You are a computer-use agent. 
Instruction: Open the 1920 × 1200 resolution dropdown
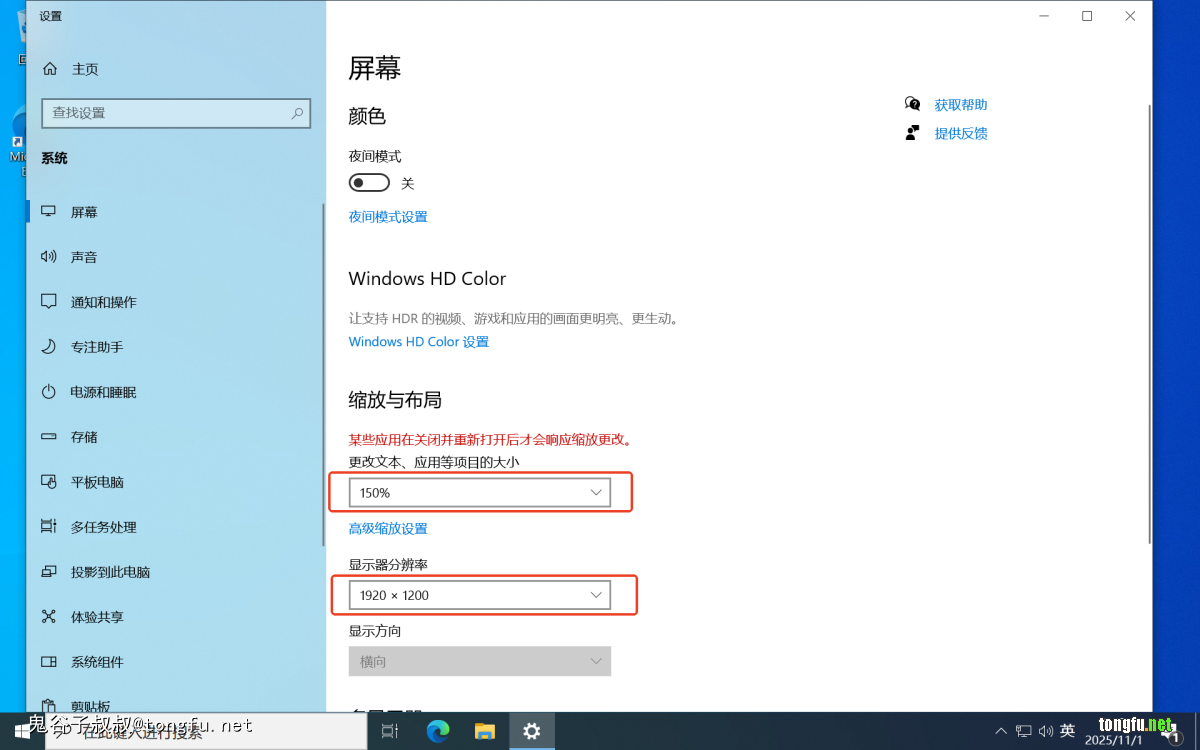click(479, 595)
